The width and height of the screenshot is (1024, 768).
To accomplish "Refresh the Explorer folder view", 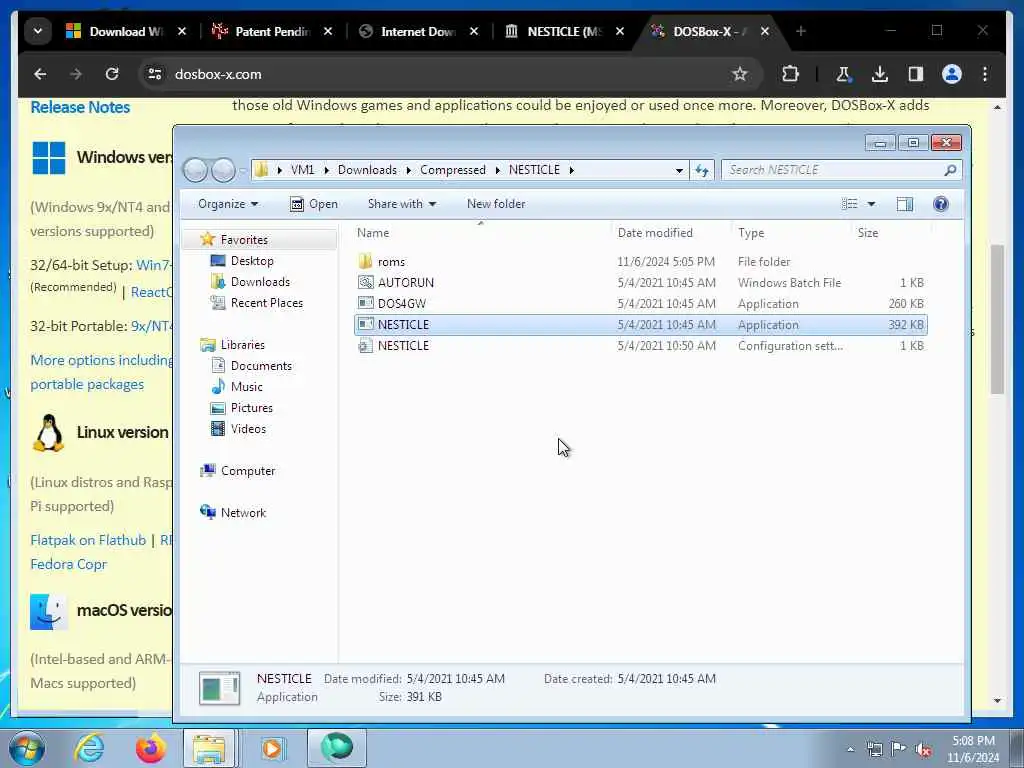I will (x=702, y=170).
